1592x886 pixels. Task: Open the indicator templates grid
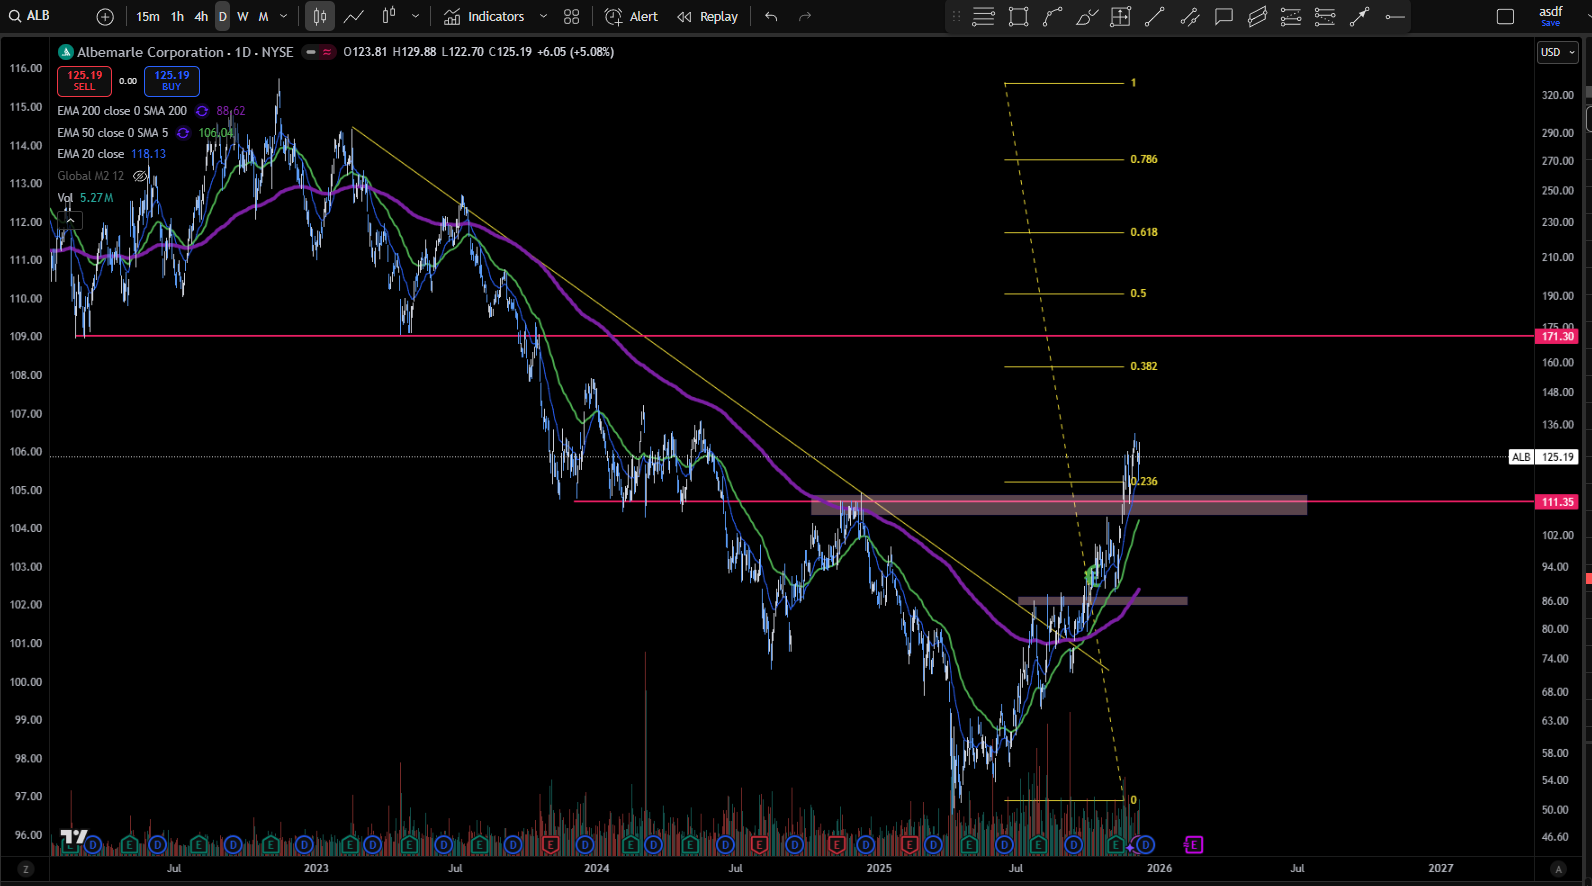tap(571, 16)
